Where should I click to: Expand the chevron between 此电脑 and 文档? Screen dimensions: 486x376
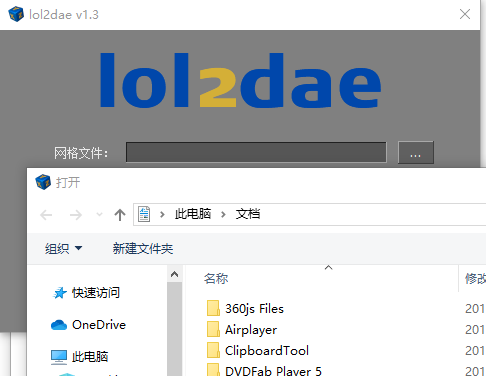(x=223, y=215)
